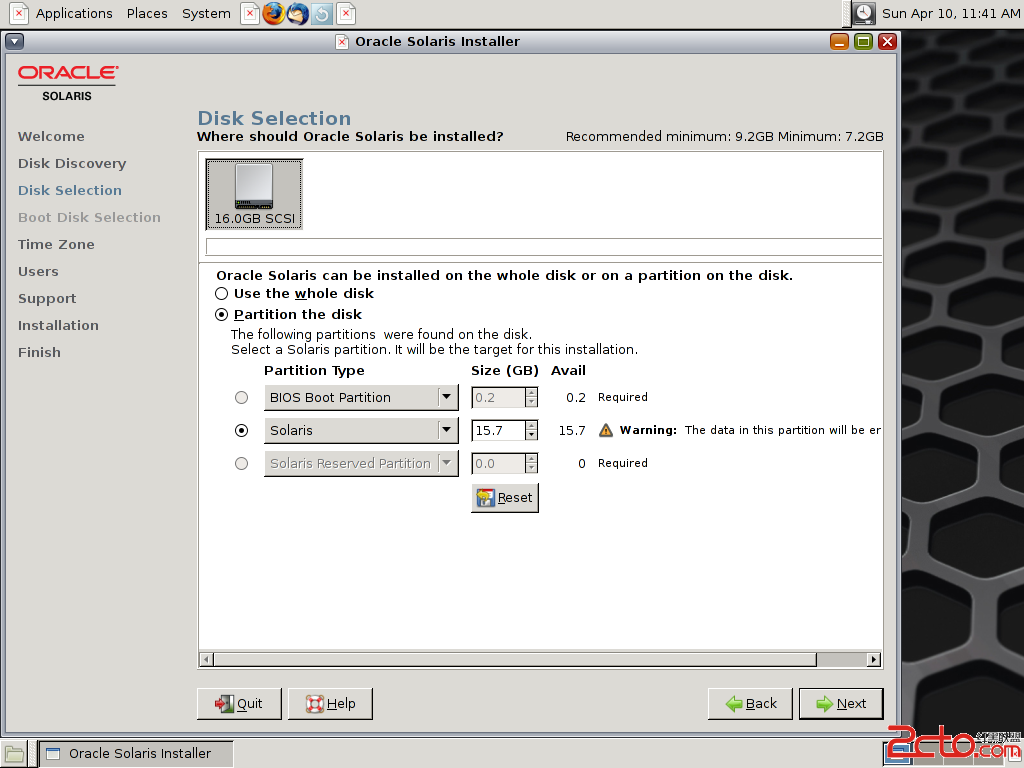Select the 16.0GB SCSI disk
The image size is (1024, 768).
click(254, 194)
